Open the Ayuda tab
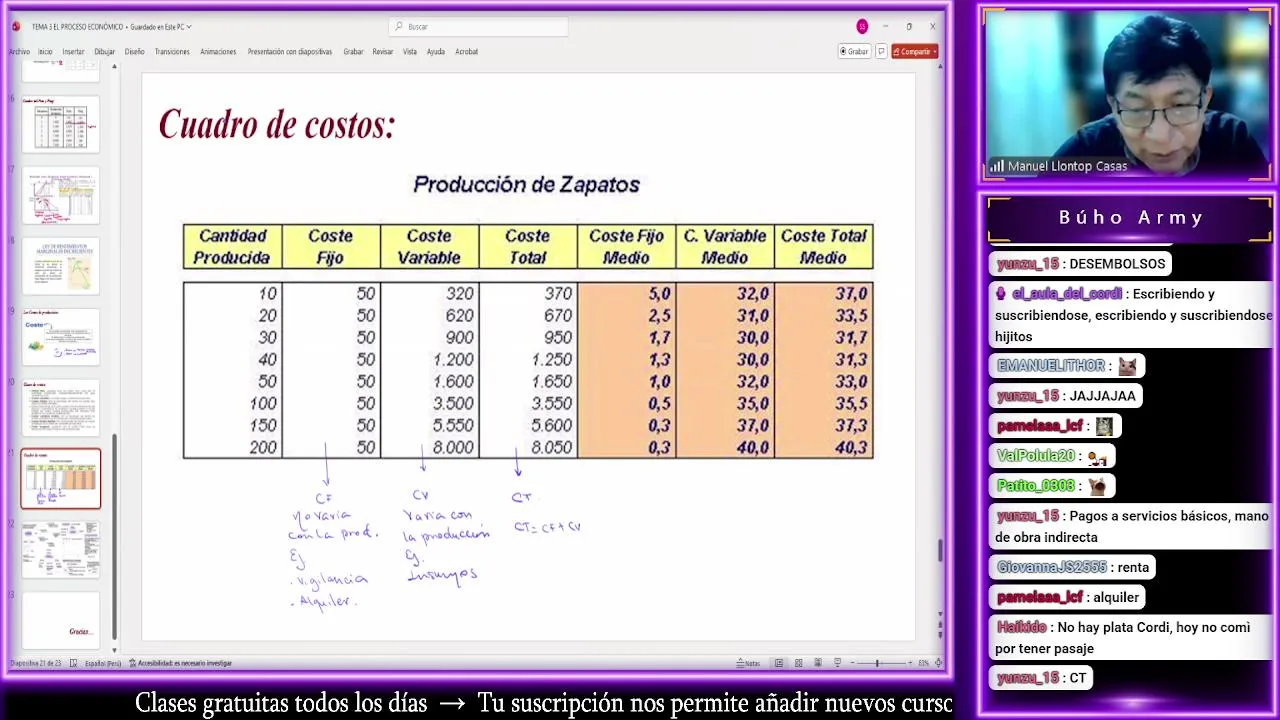This screenshot has height=720, width=1280. coord(436,52)
